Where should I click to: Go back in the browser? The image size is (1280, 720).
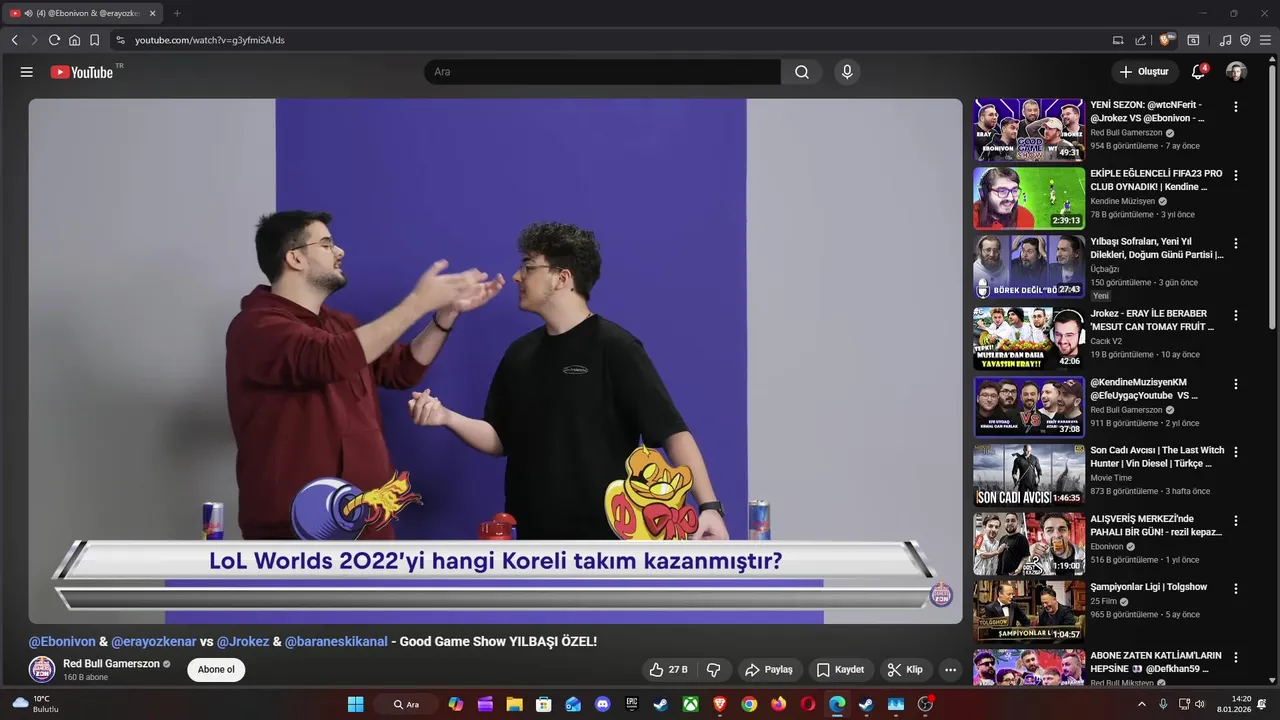(x=15, y=40)
